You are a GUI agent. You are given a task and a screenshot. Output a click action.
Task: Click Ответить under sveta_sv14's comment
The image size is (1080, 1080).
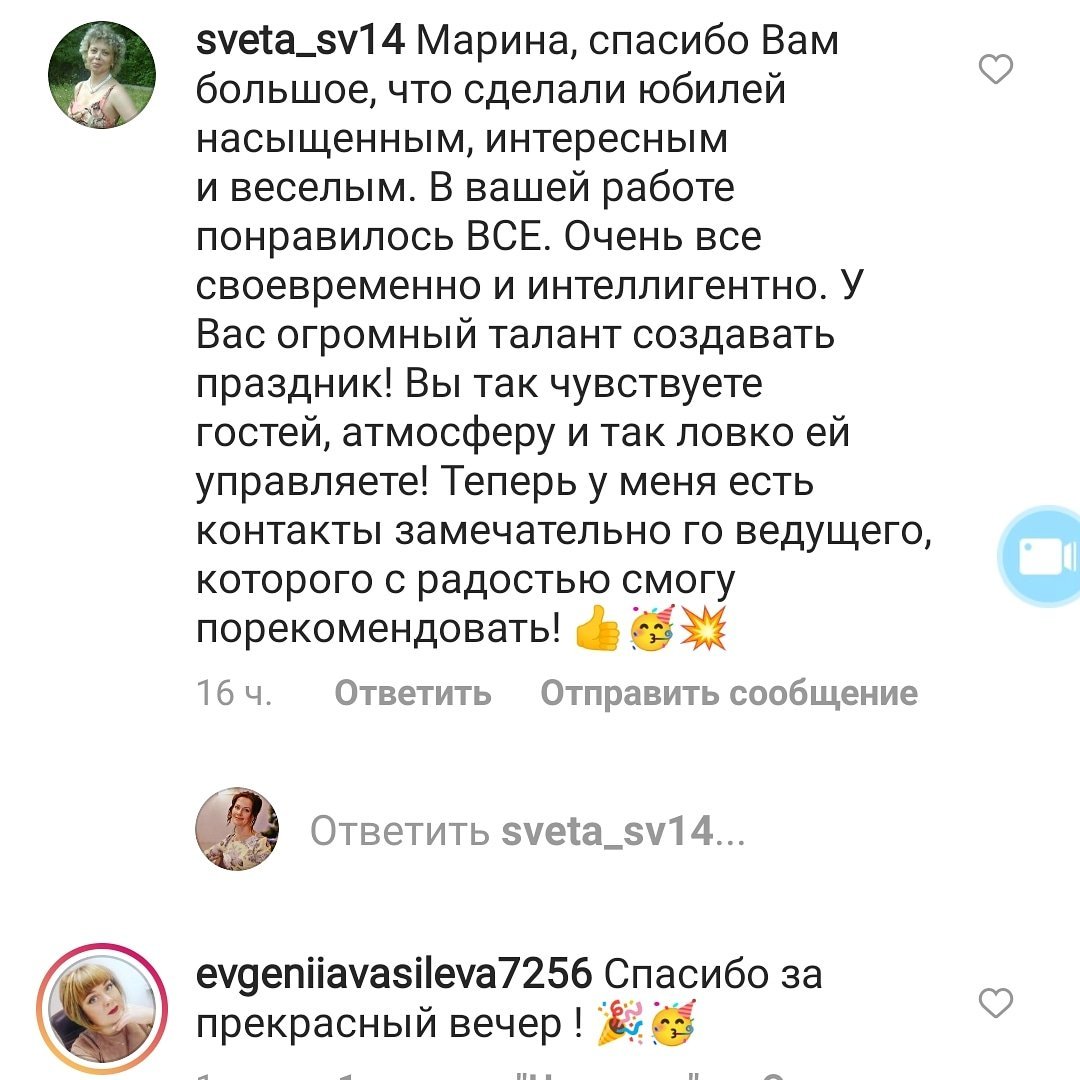point(413,692)
